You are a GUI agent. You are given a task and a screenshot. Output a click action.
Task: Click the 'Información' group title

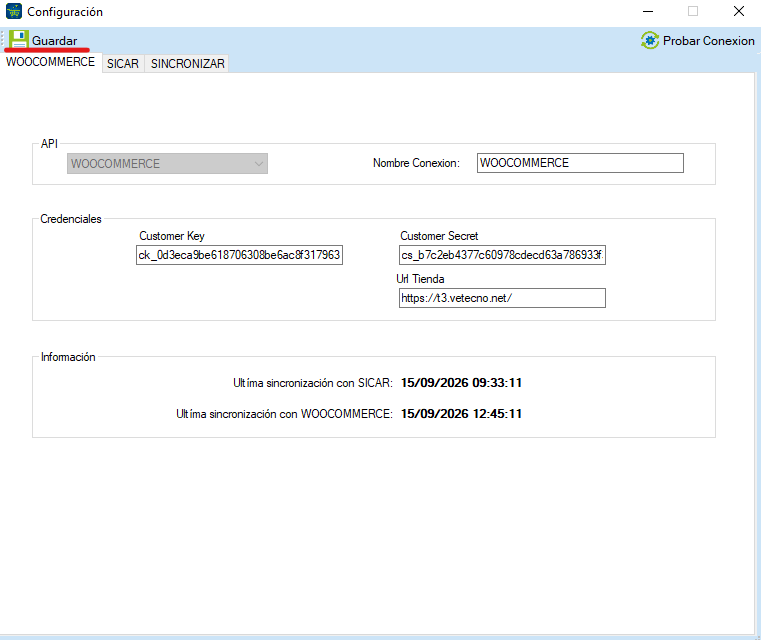[x=68, y=357]
